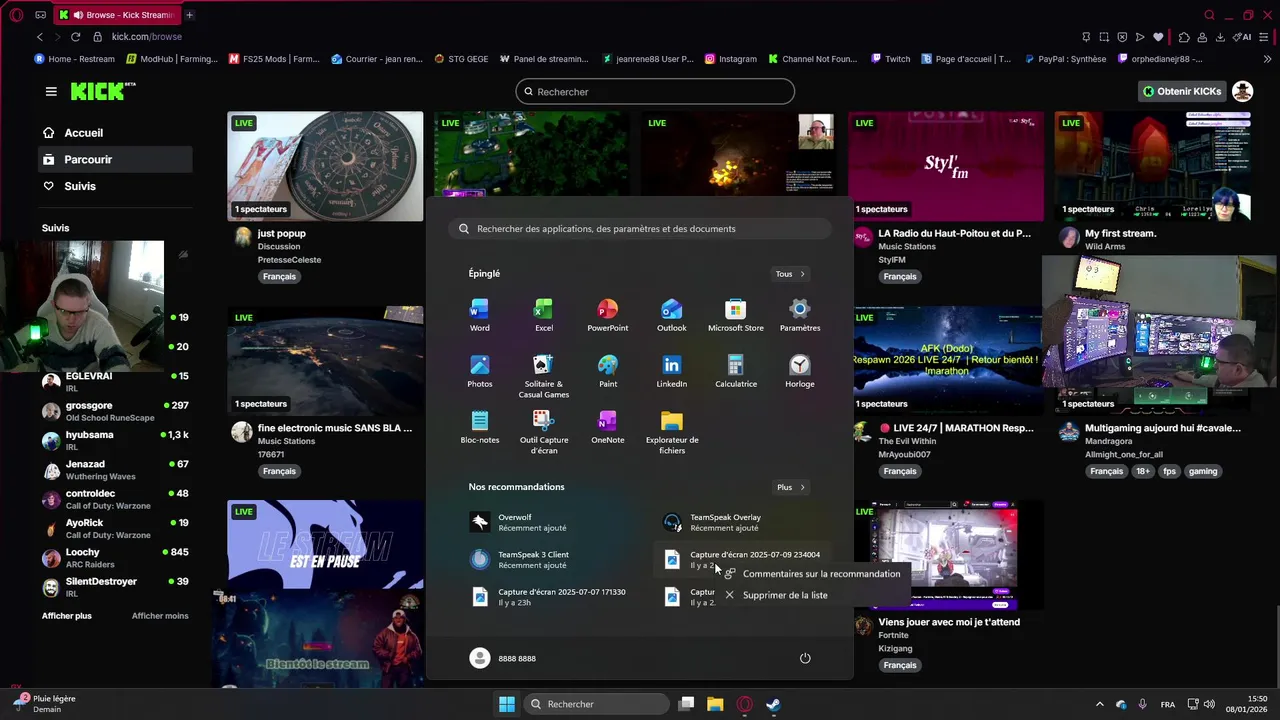Open Home - Restream bookmark
Screen dimensions: 1280x720
(75, 59)
